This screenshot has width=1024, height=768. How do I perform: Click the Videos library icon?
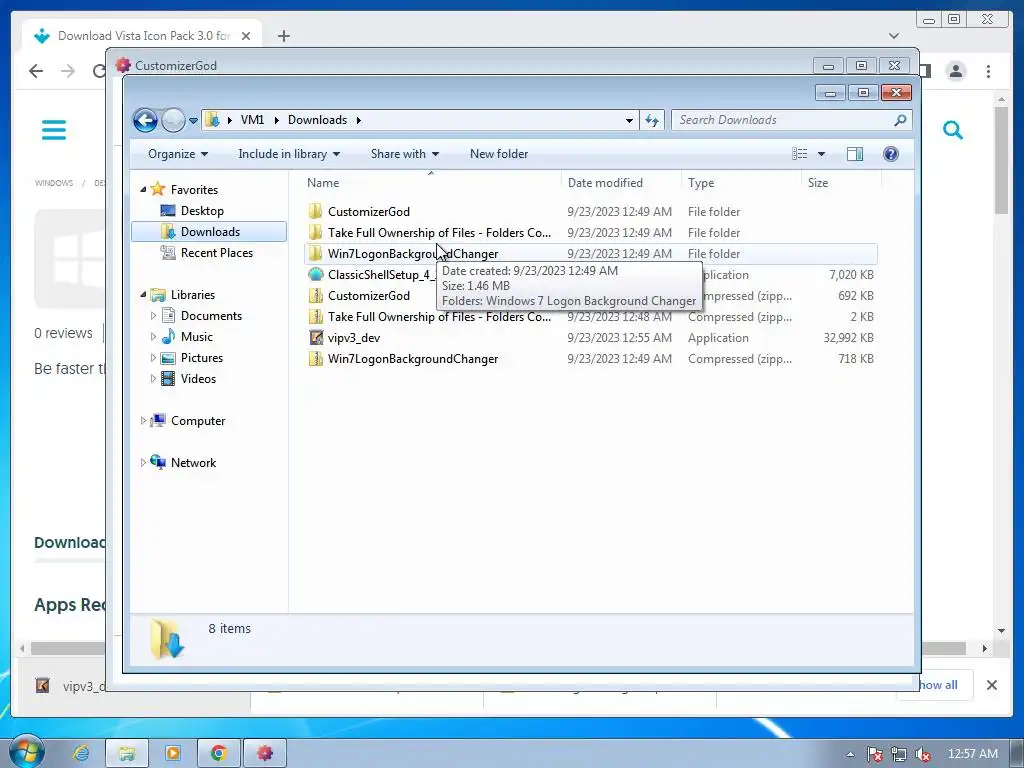click(x=168, y=379)
